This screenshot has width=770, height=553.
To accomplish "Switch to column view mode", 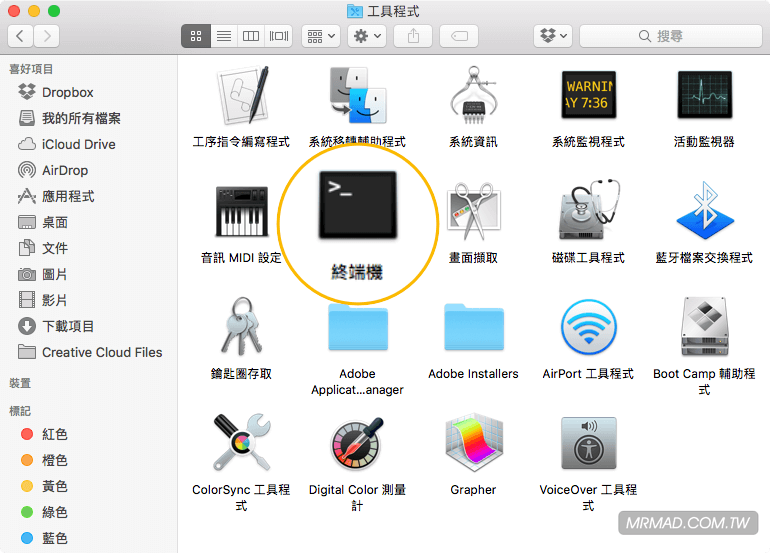I will 251,36.
